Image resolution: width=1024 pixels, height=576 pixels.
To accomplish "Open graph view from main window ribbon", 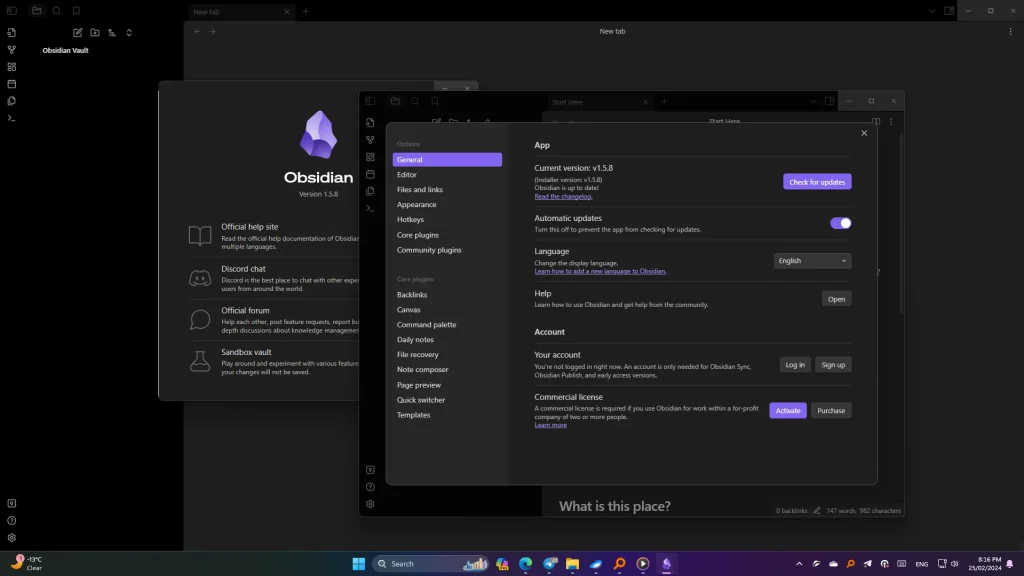I will (12, 50).
